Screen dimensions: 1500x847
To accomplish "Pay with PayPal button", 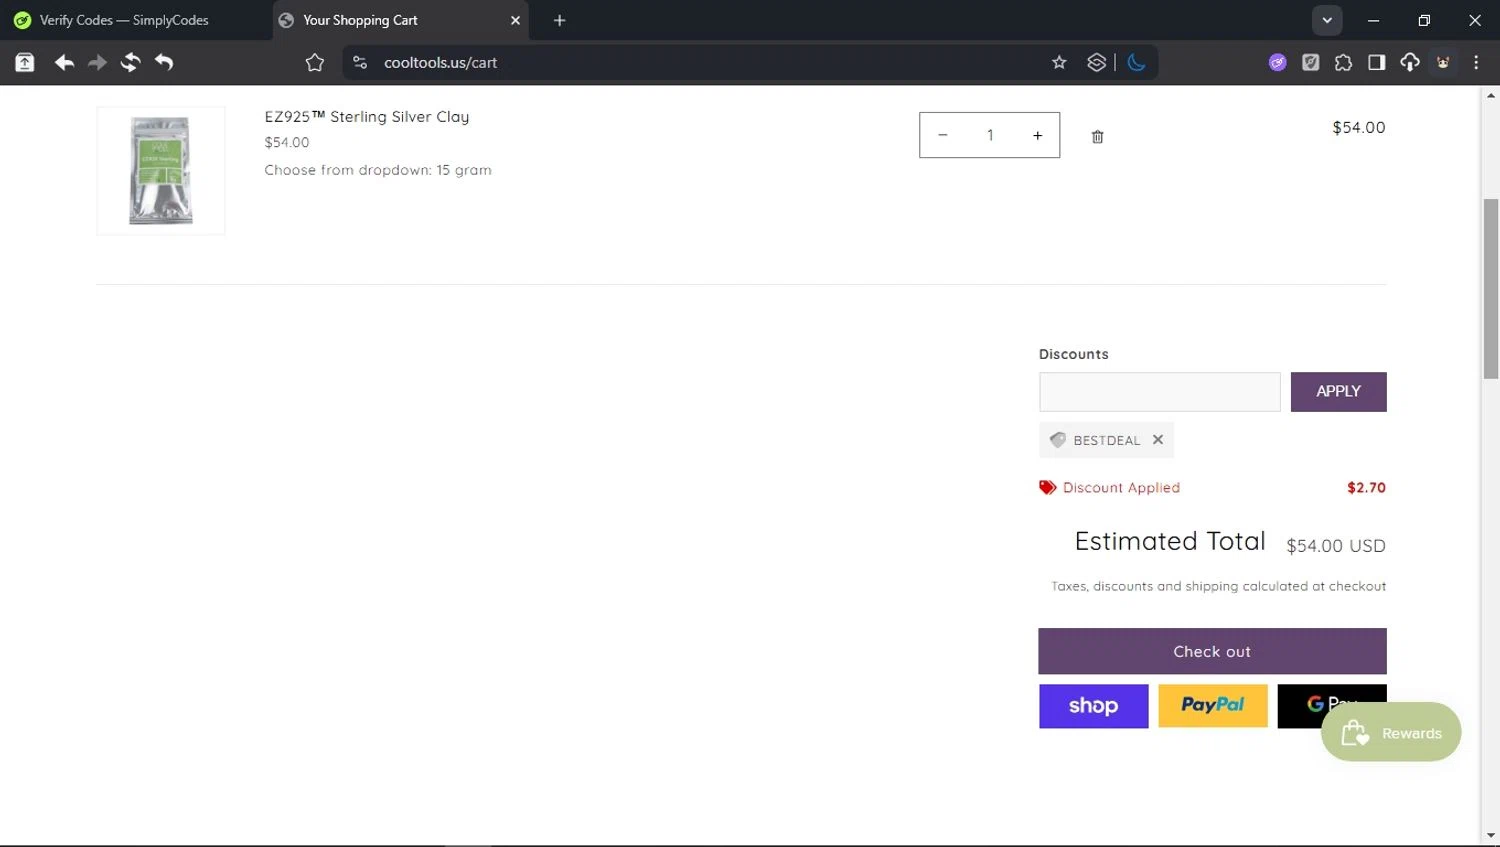I will pyautogui.click(x=1213, y=706).
